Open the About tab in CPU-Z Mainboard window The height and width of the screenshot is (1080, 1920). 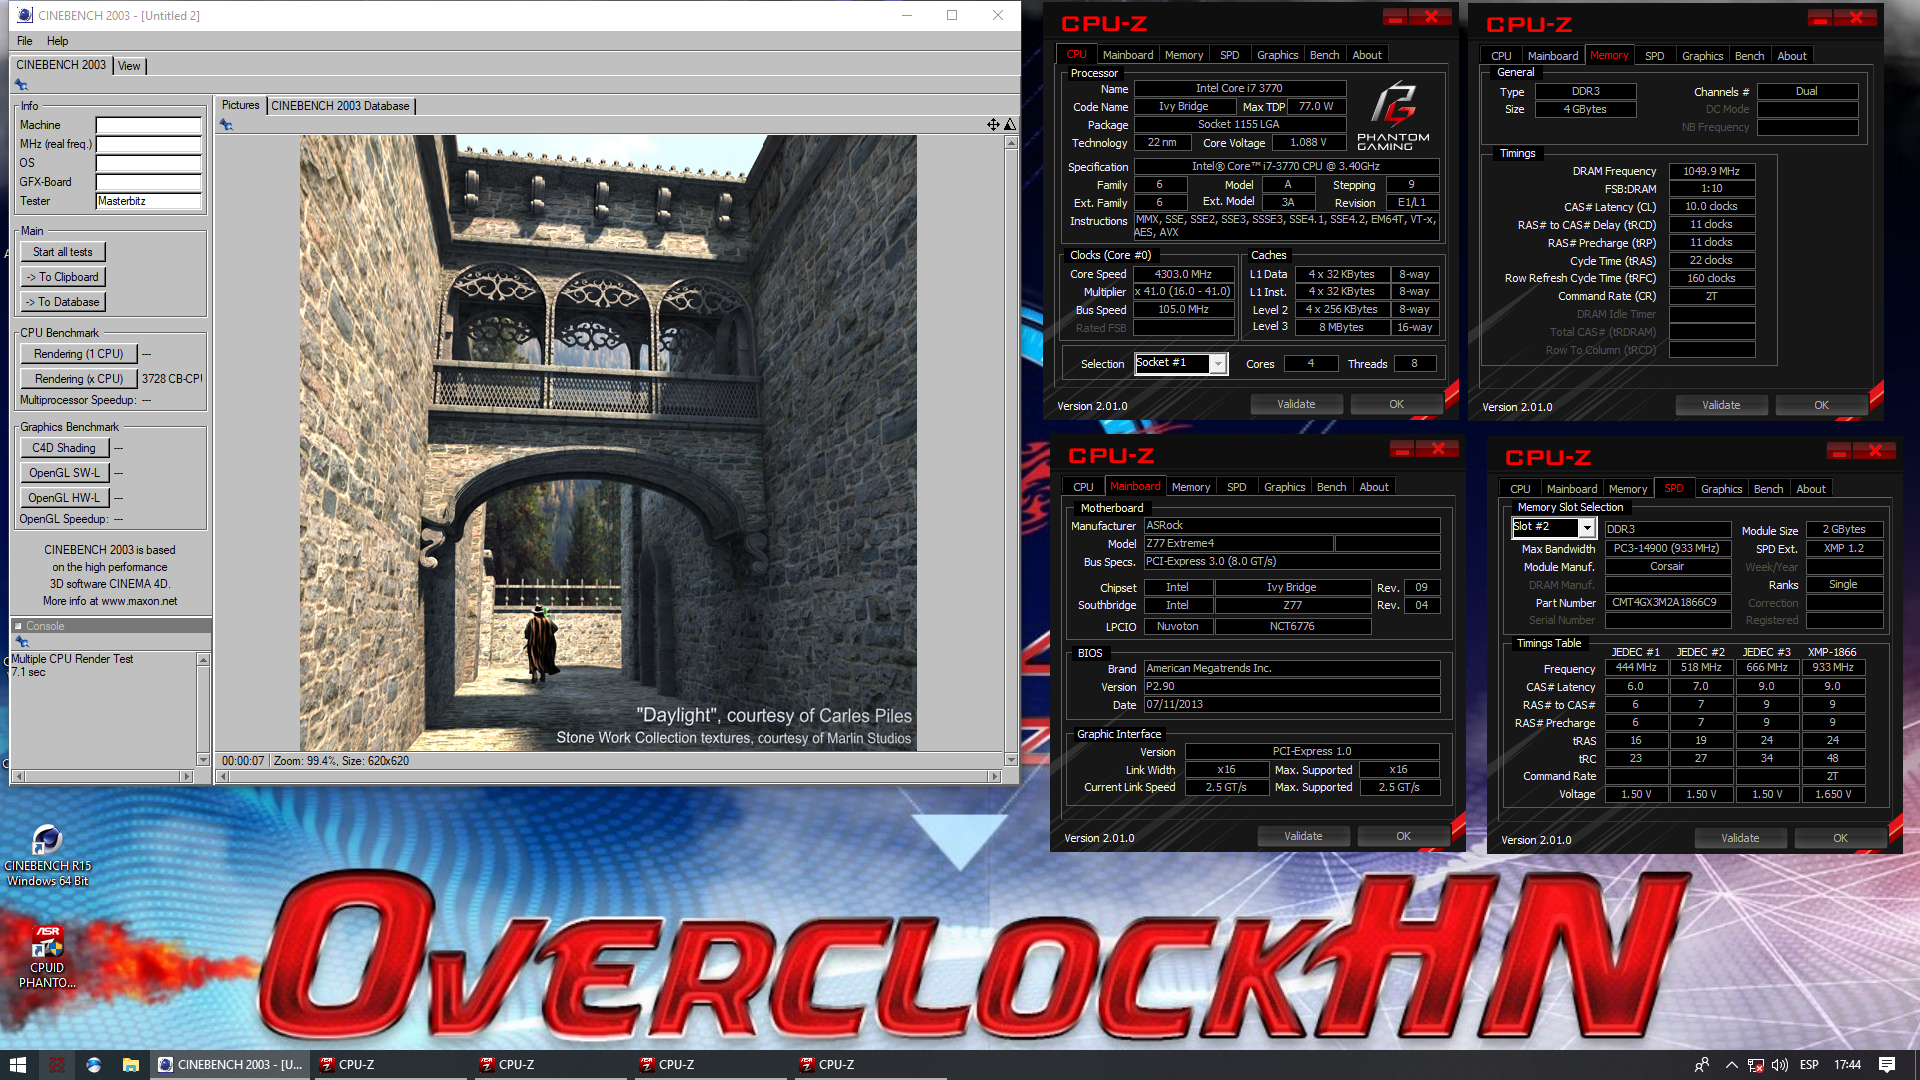pyautogui.click(x=1373, y=487)
